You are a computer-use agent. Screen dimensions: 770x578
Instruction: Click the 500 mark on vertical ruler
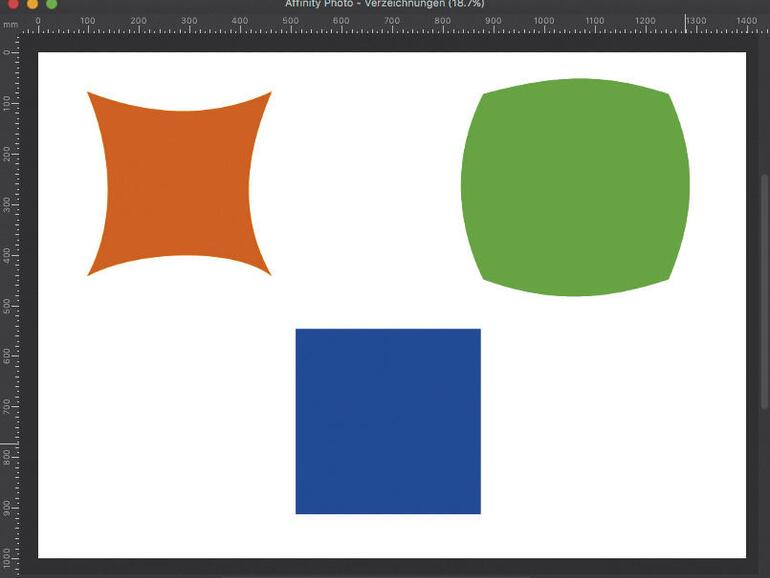pyautogui.click(x=9, y=304)
